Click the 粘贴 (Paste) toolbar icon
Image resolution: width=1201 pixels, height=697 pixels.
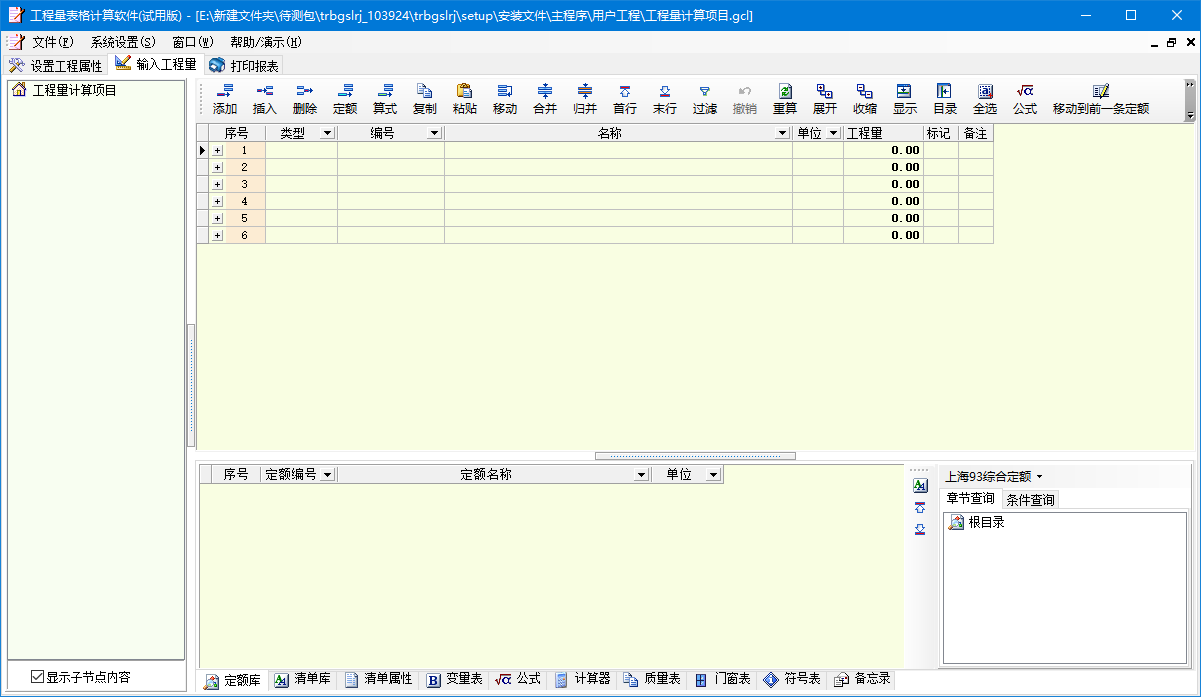point(465,99)
